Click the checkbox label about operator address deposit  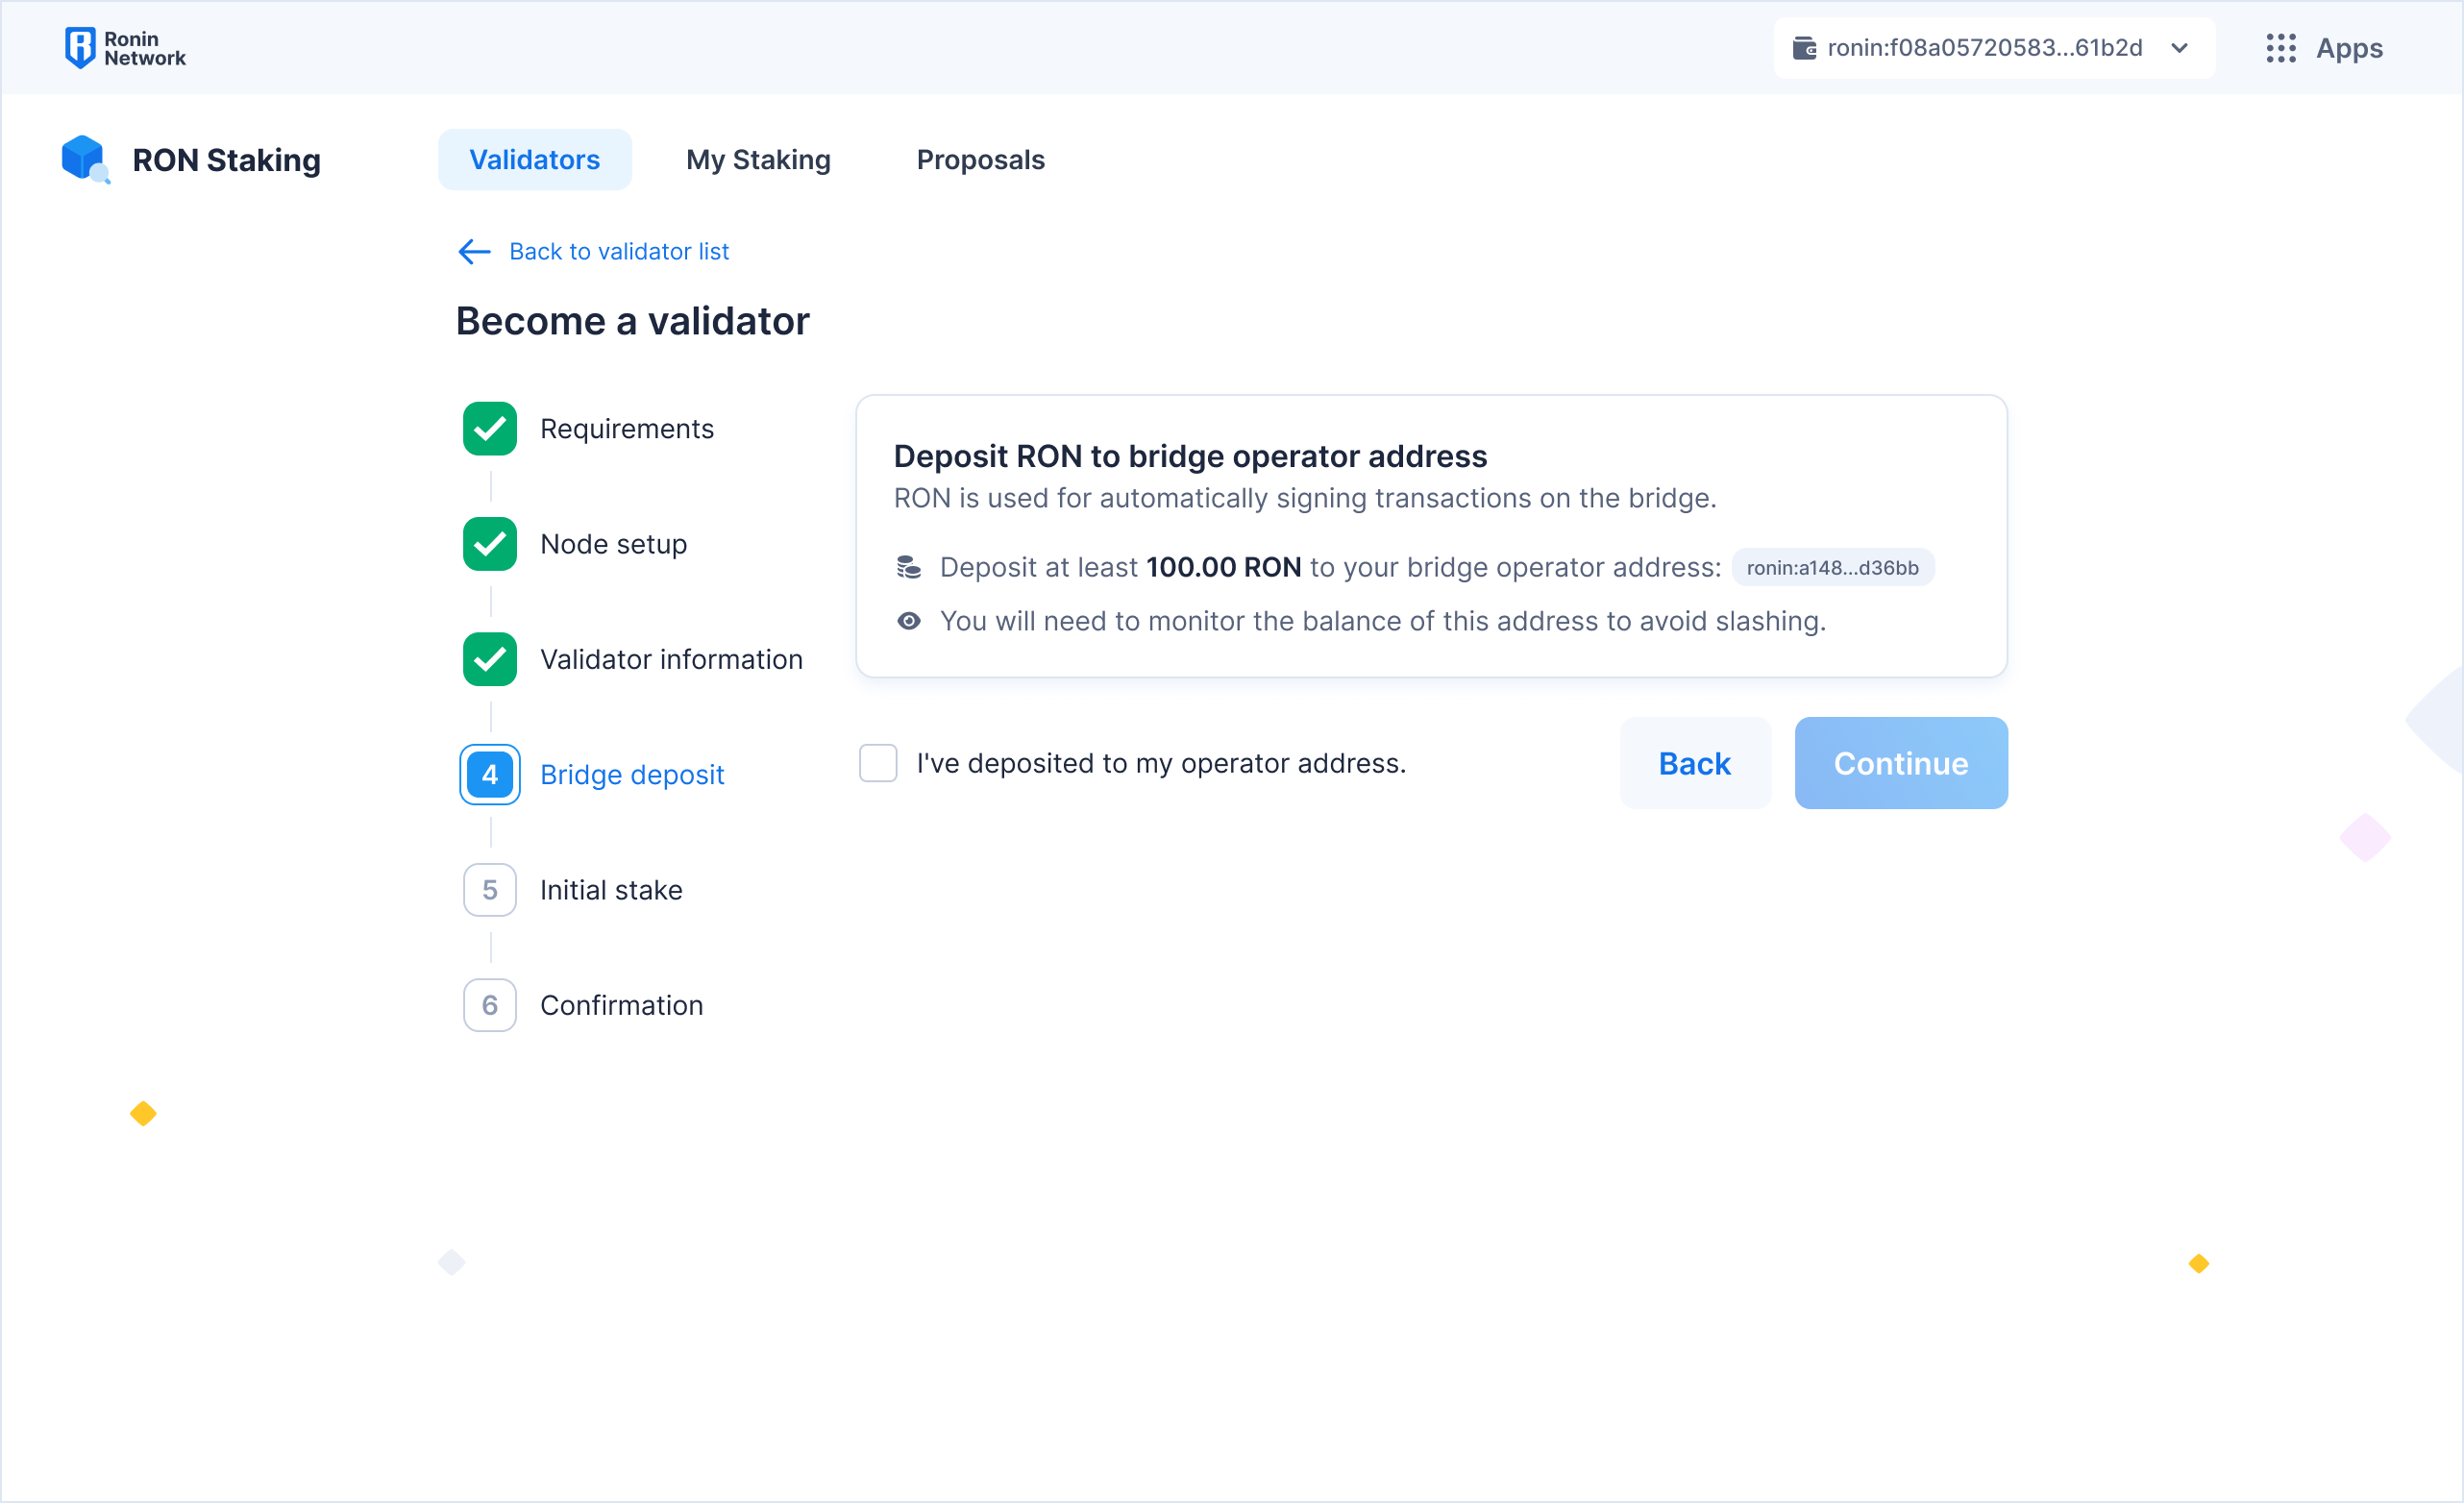1162,763
